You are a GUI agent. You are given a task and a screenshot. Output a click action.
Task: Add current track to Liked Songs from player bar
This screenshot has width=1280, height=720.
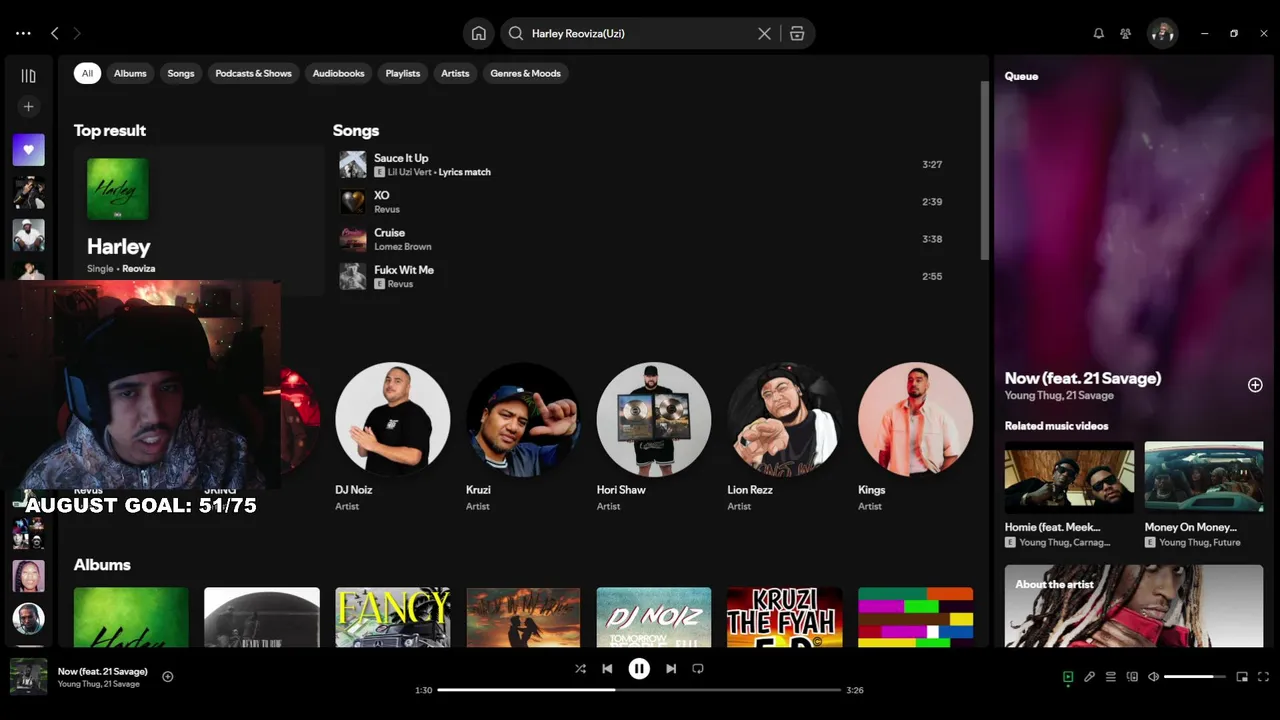click(x=168, y=677)
